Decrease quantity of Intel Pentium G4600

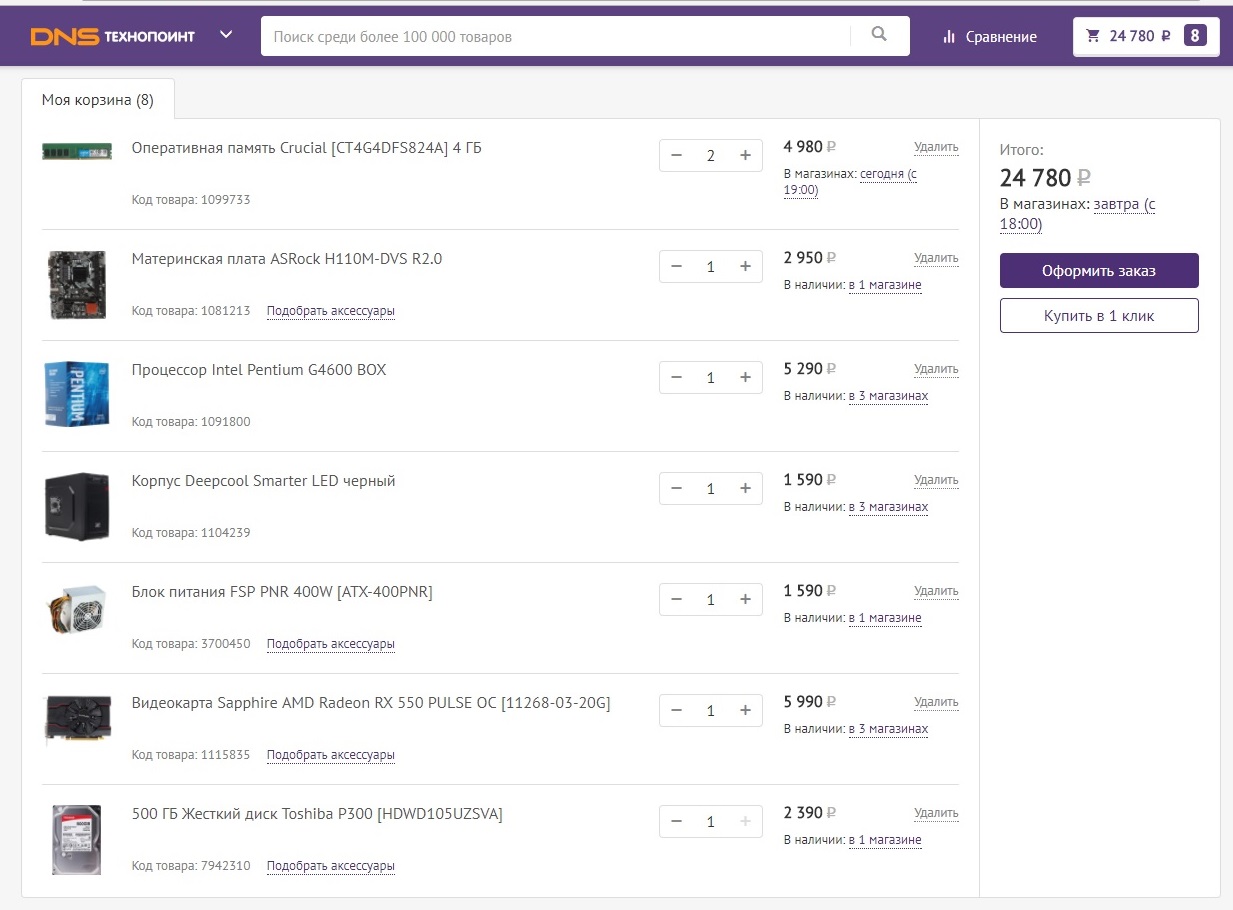point(677,377)
